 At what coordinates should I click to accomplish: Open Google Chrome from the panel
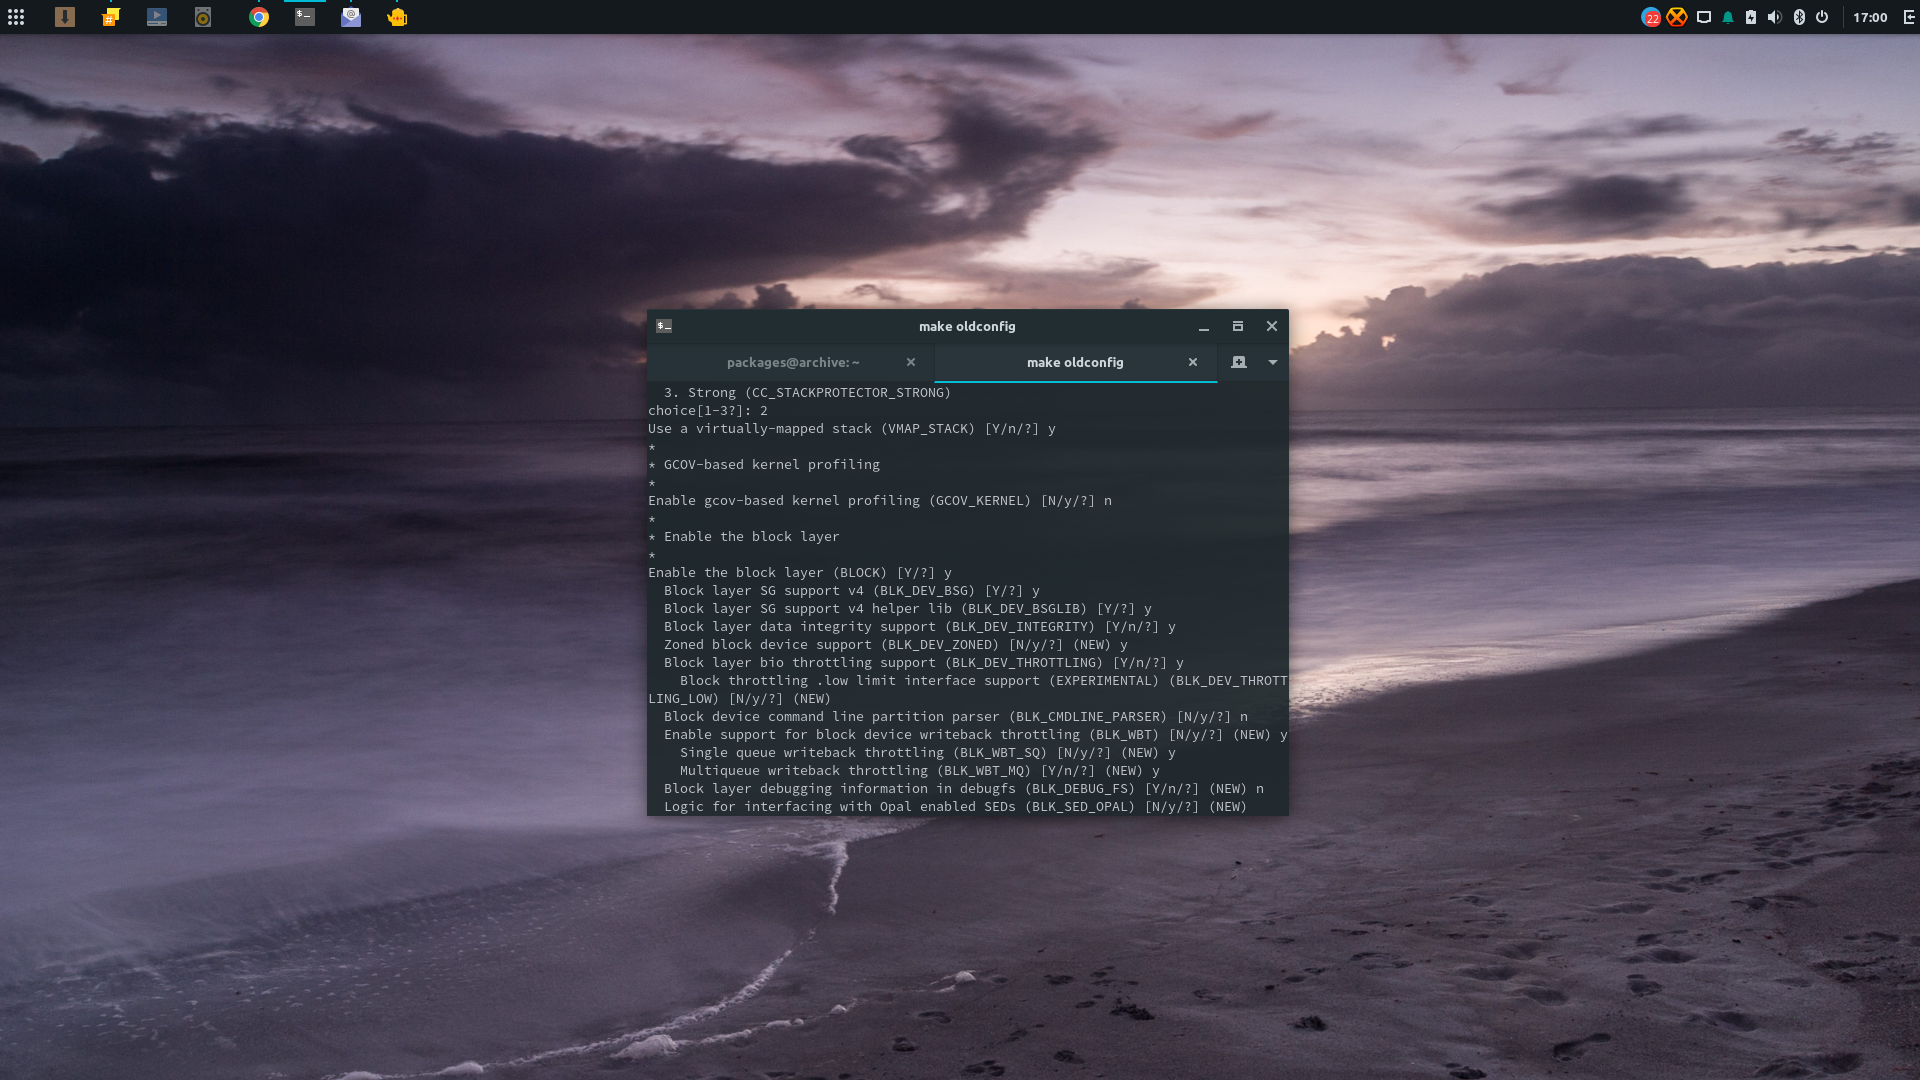tap(259, 17)
